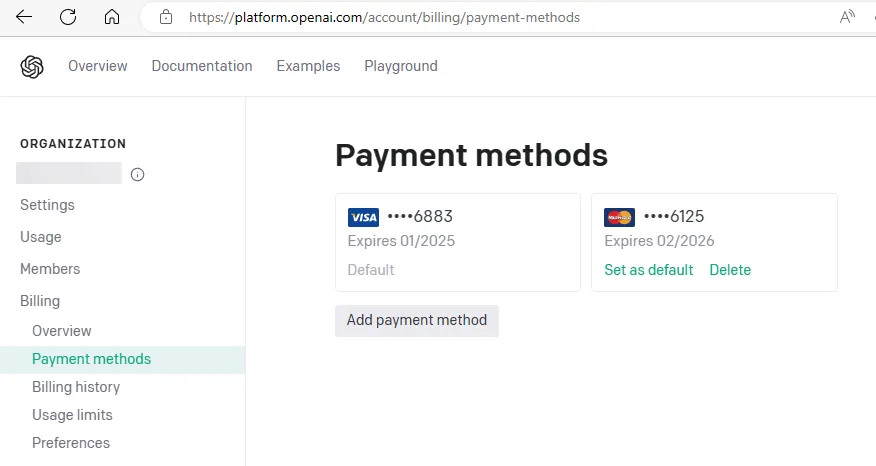Collapse the Billing section in sidebar
This screenshot has width=876, height=466.
[x=40, y=301]
